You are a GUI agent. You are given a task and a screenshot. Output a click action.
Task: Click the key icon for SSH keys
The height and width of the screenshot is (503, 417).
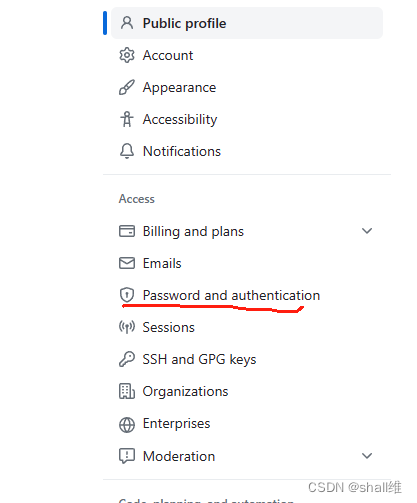127,359
